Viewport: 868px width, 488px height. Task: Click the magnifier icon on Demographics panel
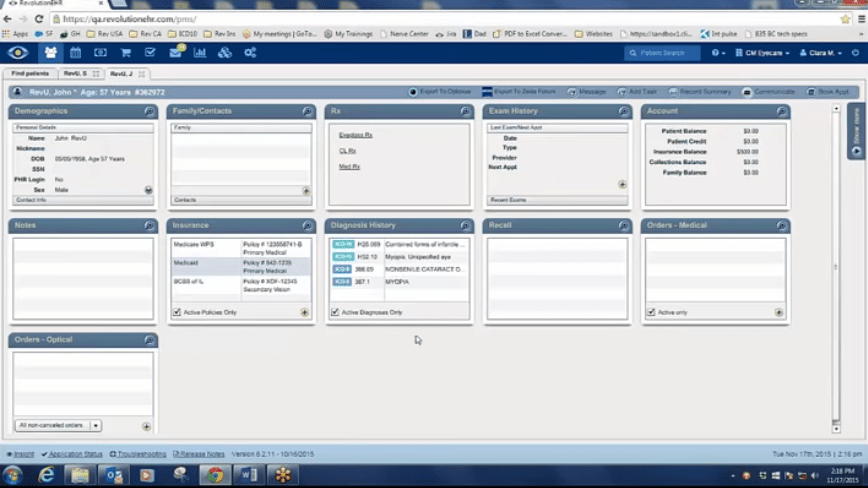point(149,112)
